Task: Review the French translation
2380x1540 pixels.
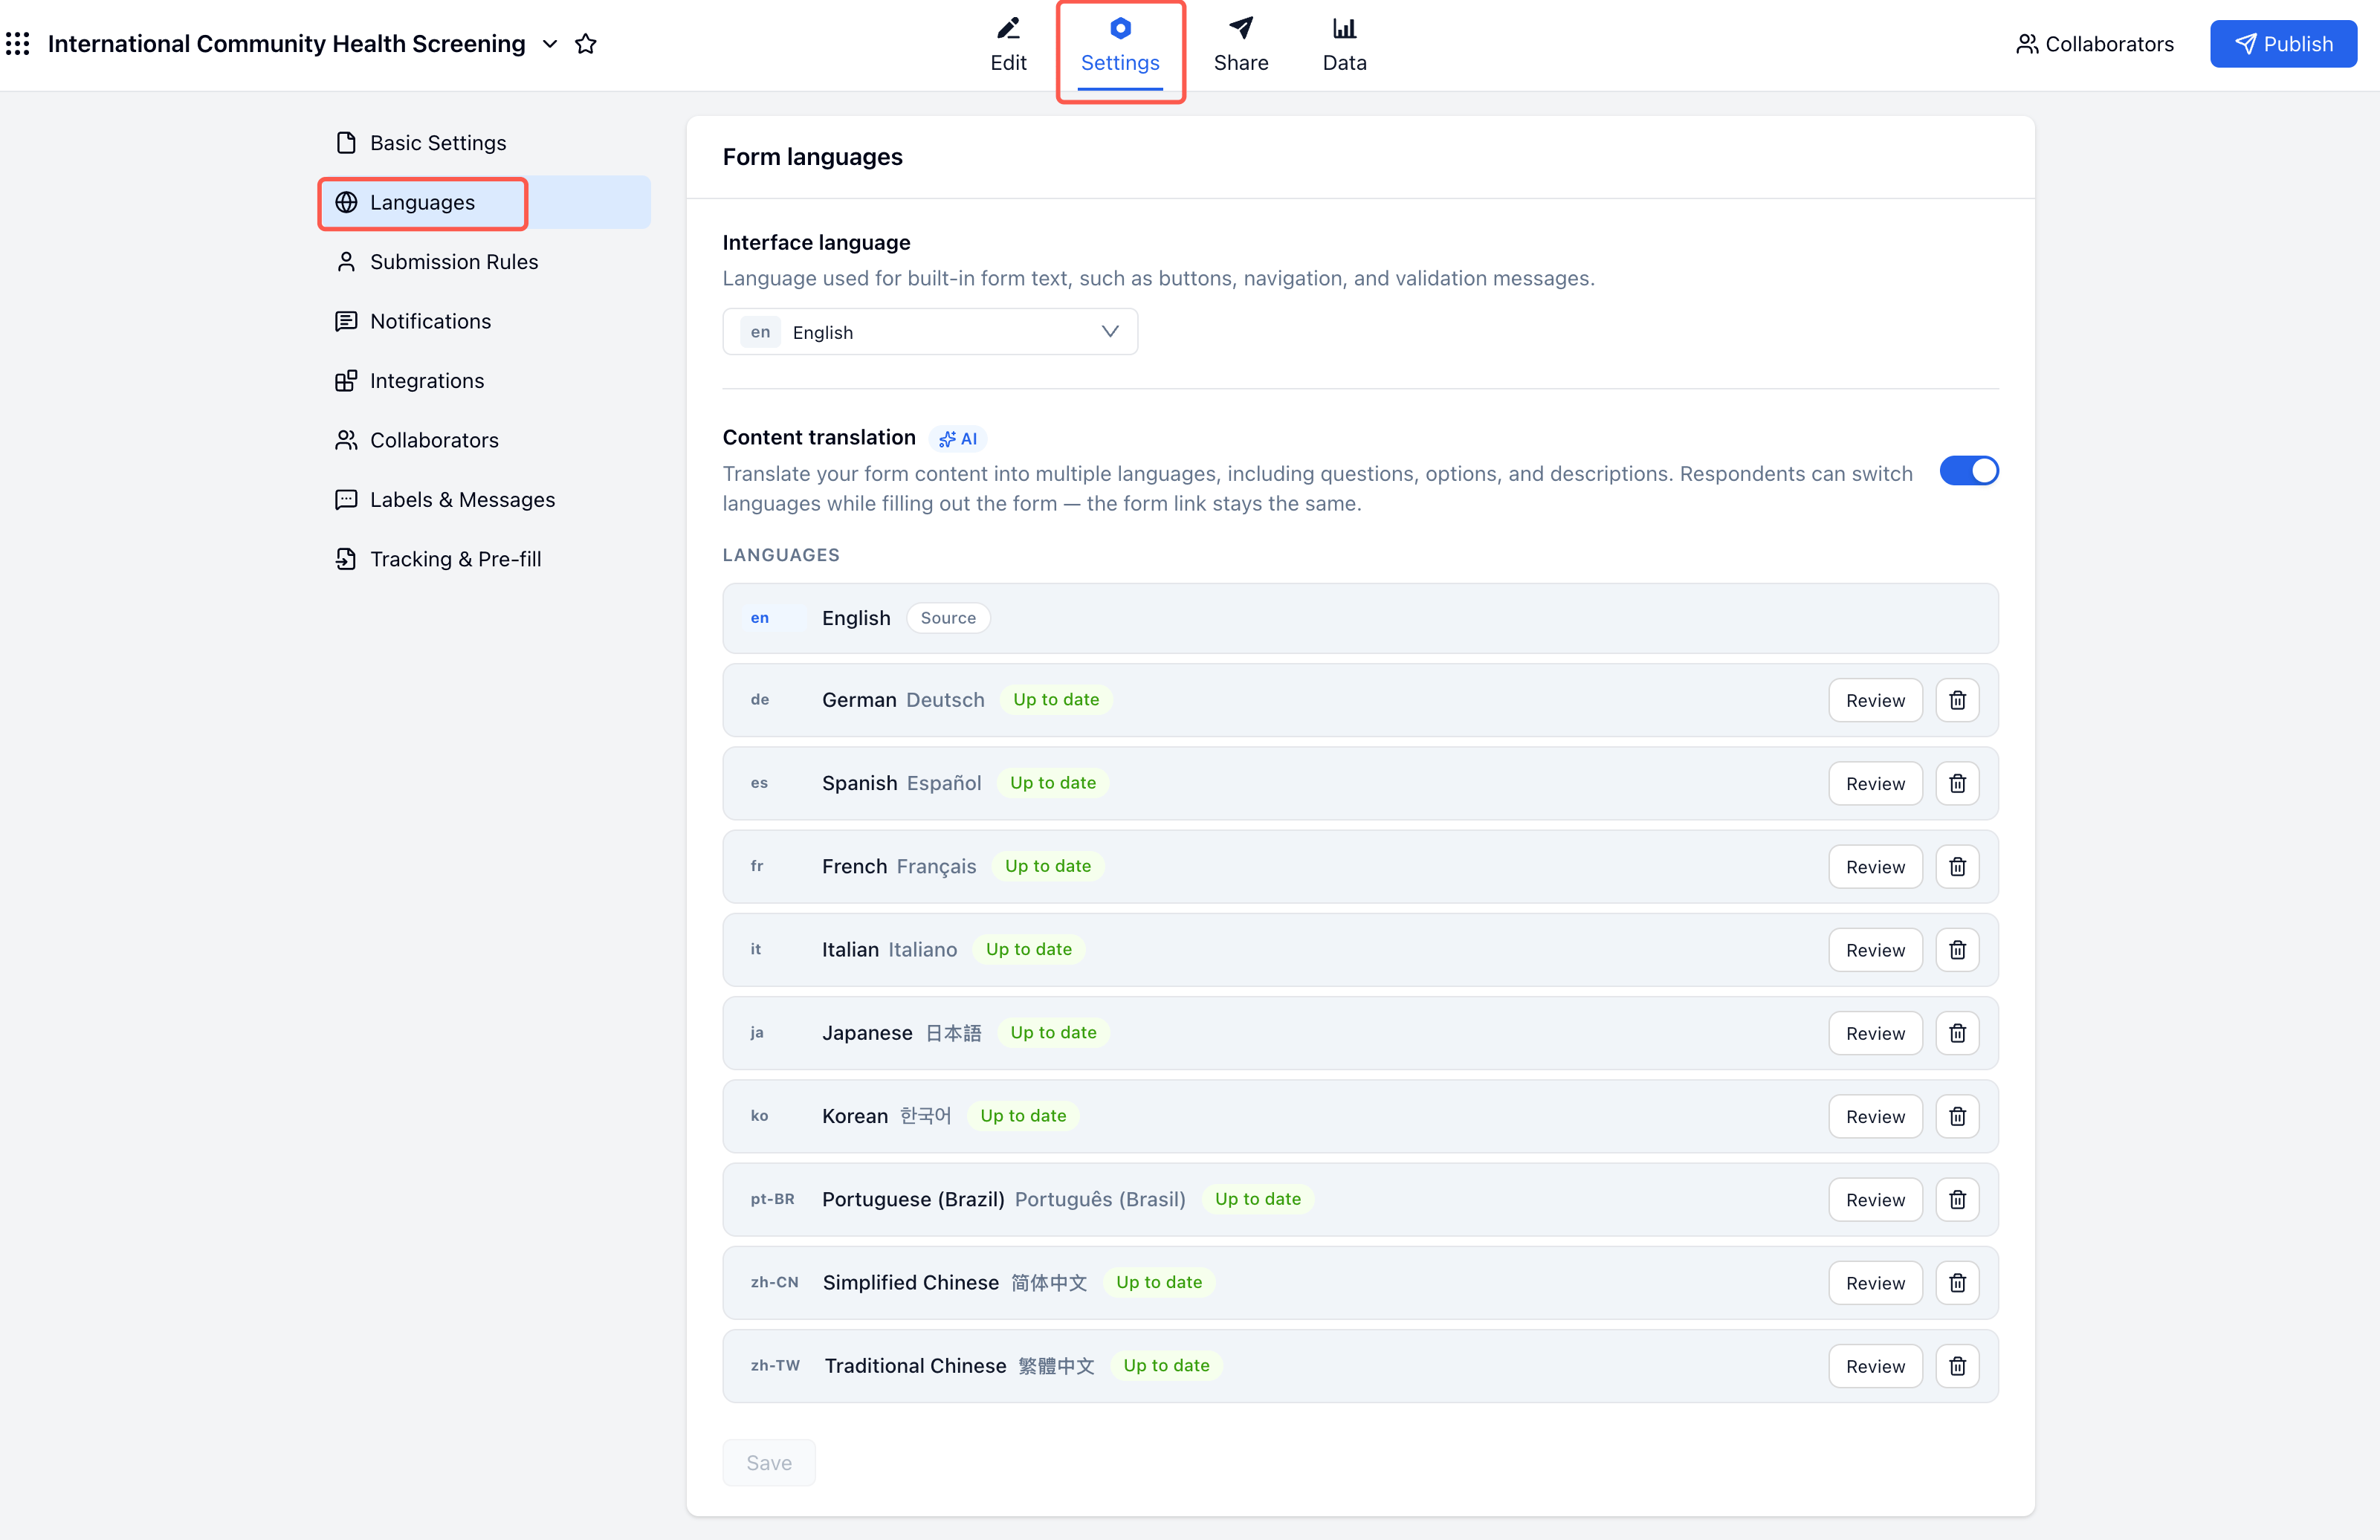Action: 1875,867
